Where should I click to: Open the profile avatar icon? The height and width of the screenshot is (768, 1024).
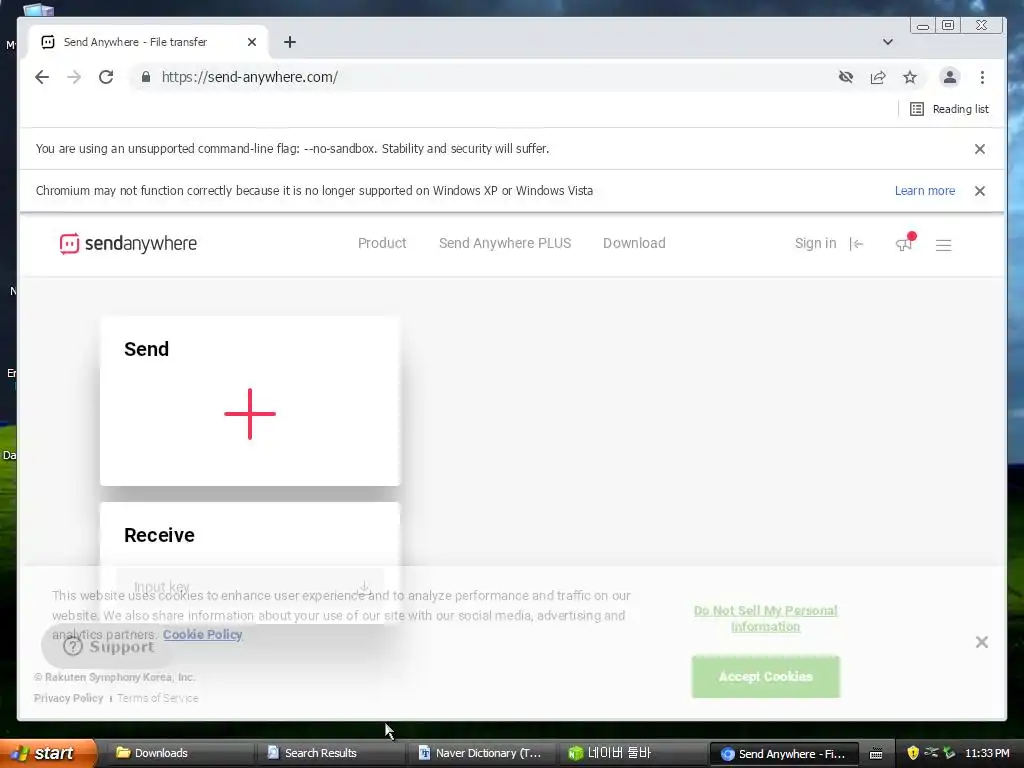coord(950,77)
